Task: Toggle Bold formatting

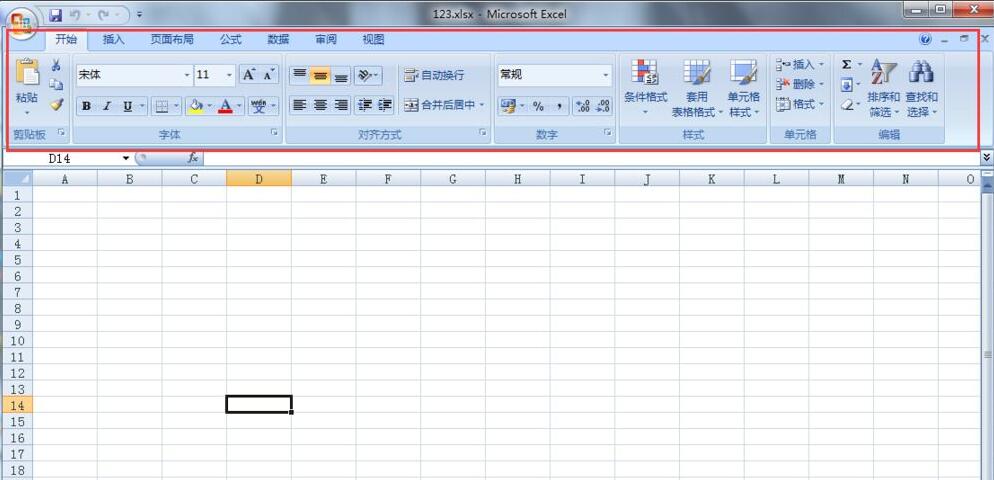Action: click(86, 107)
